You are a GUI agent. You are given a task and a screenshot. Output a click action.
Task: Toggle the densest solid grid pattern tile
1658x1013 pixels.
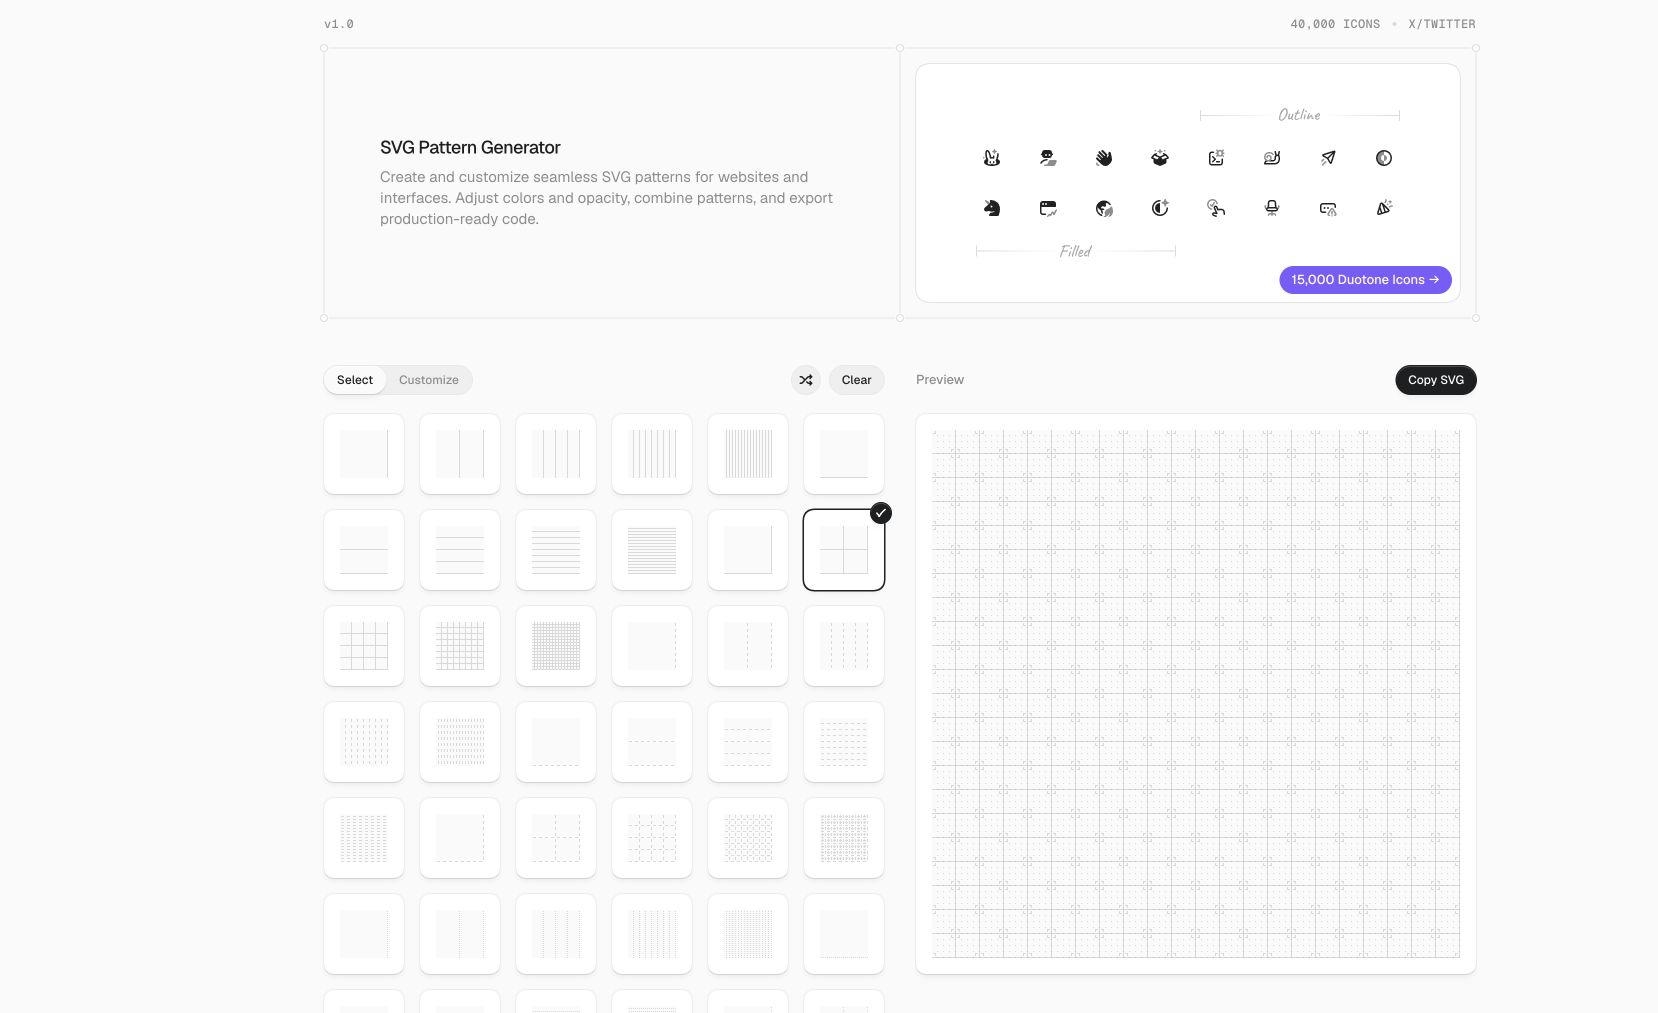pos(556,646)
